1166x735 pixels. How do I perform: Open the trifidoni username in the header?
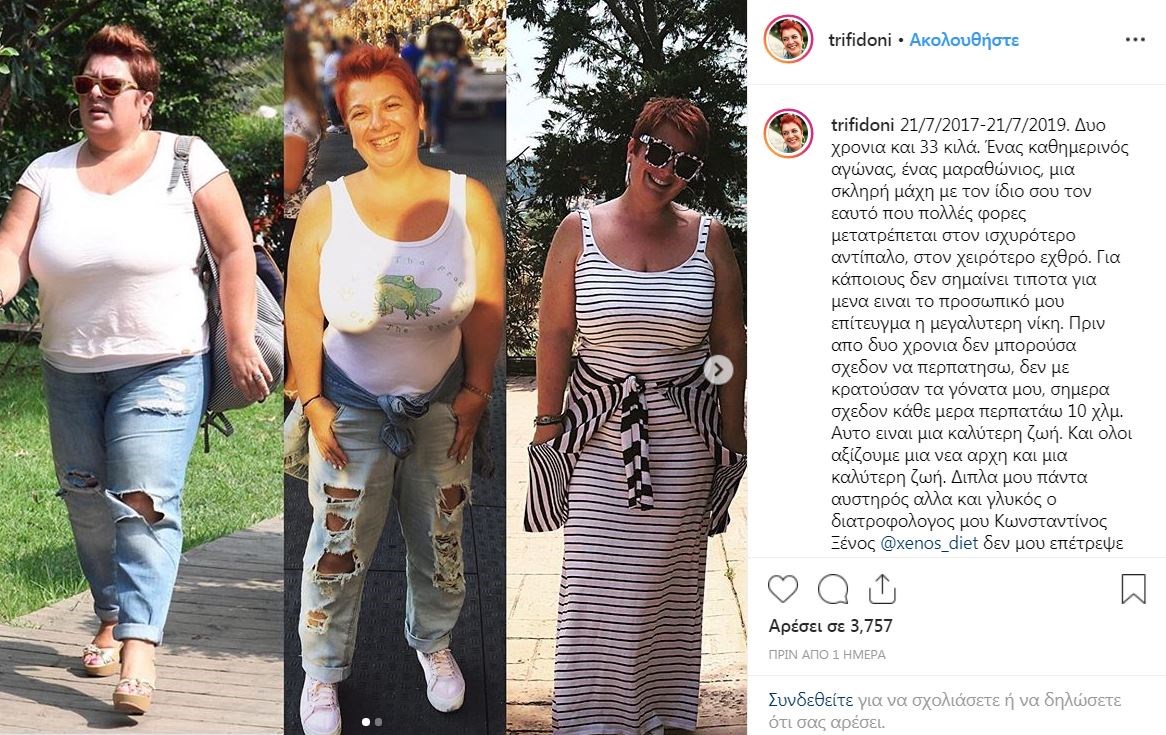[860, 39]
